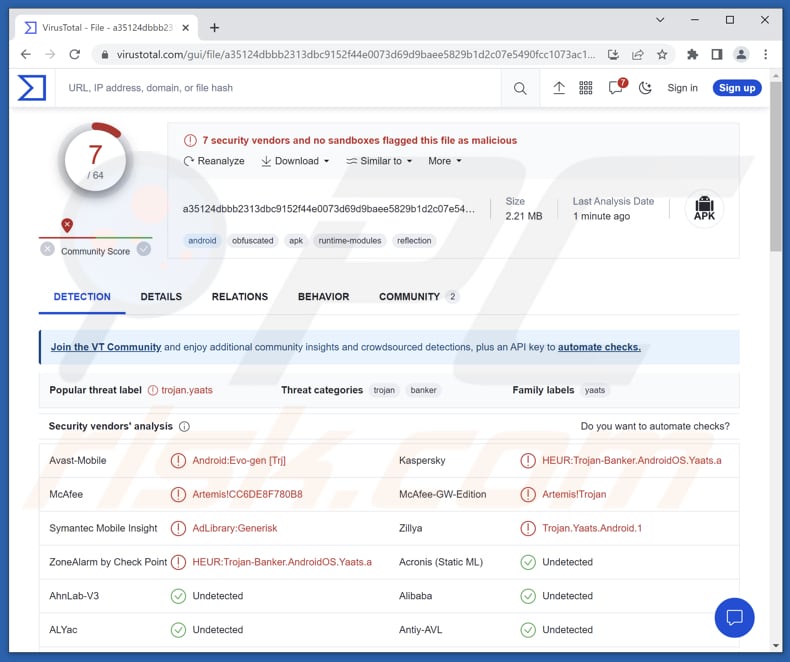This screenshot has width=790, height=662.
Task: Click info icon beside Security vendors' analysis
Action: point(184,427)
